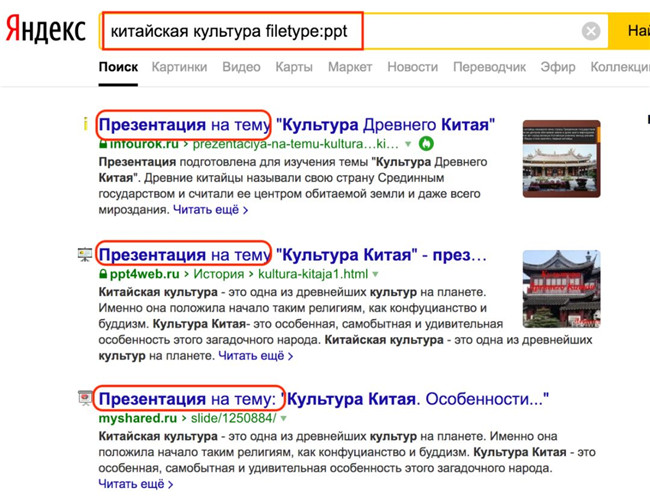The height and width of the screenshot is (498, 650).
Task: Open the dropdown arrow after kultura-kitaja1.html
Action: tap(376, 275)
